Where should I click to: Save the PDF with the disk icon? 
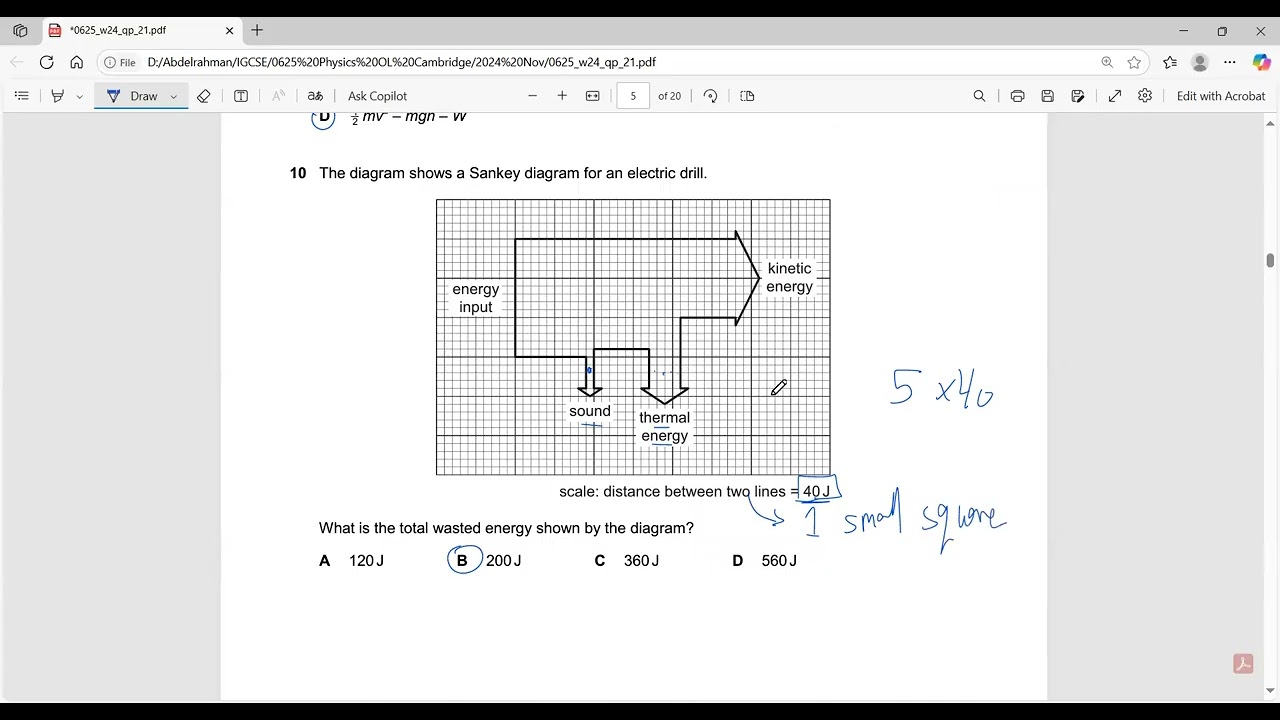(1047, 96)
